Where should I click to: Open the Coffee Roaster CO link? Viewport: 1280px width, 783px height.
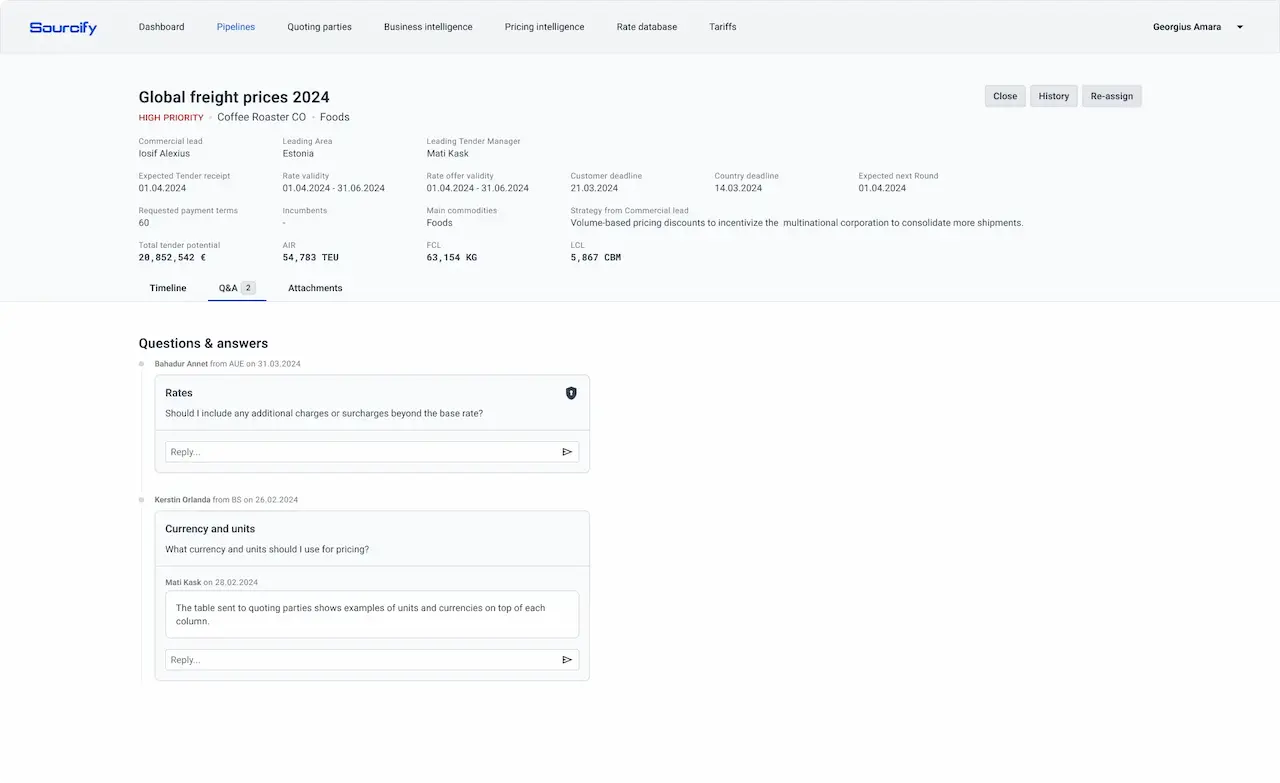coord(260,117)
